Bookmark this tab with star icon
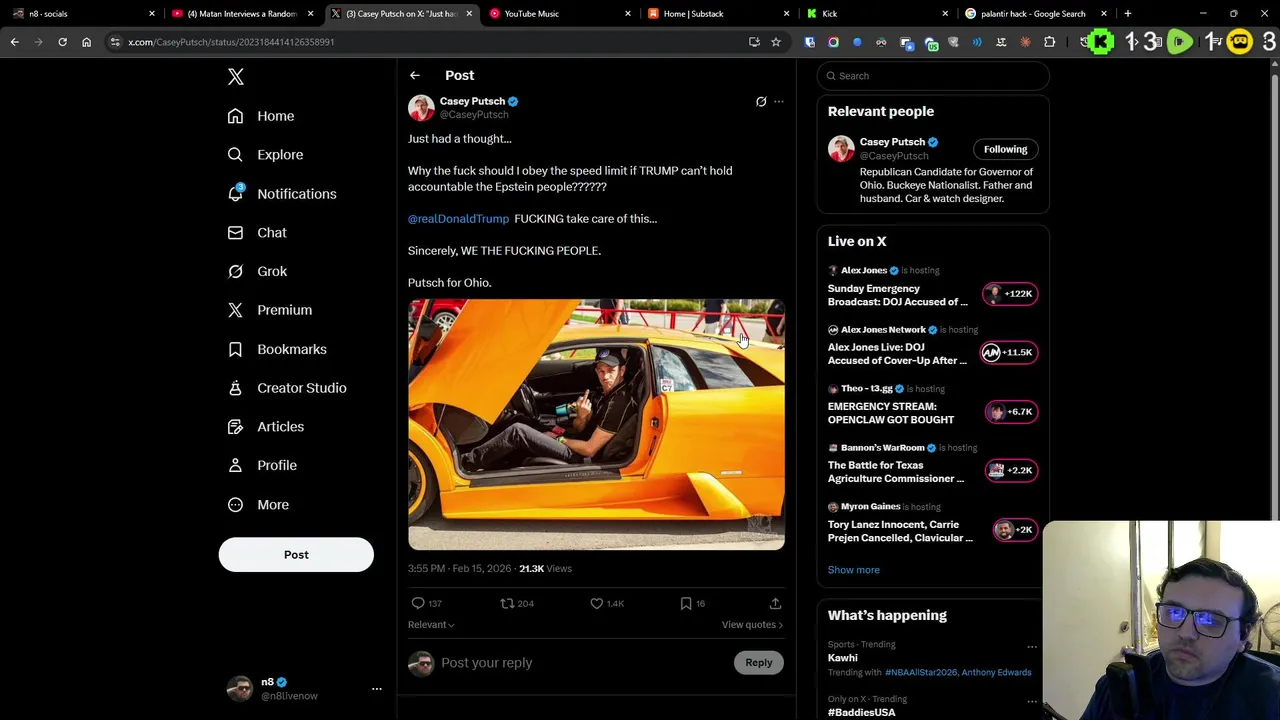This screenshot has width=1280, height=720. coord(775,42)
